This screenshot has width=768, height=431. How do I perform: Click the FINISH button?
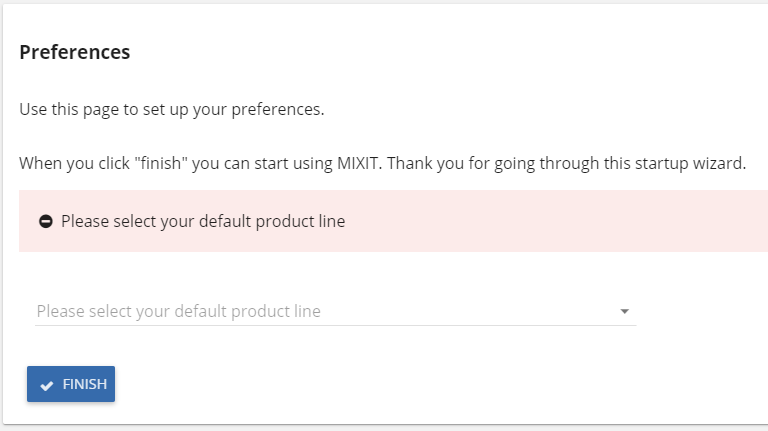tap(71, 384)
